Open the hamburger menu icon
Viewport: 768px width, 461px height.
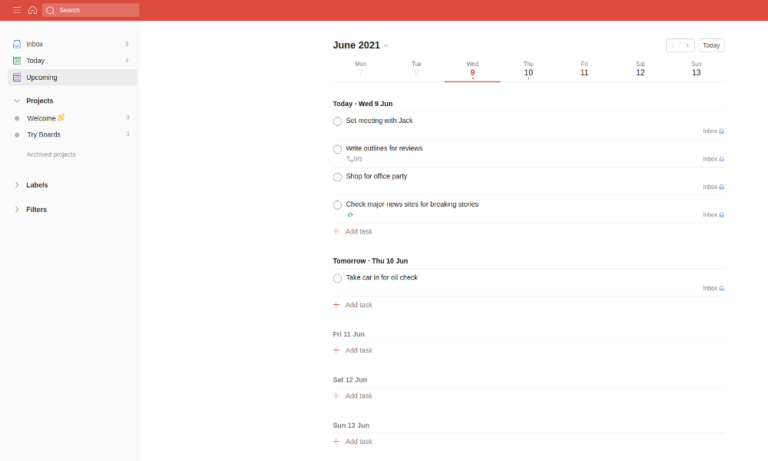17,10
